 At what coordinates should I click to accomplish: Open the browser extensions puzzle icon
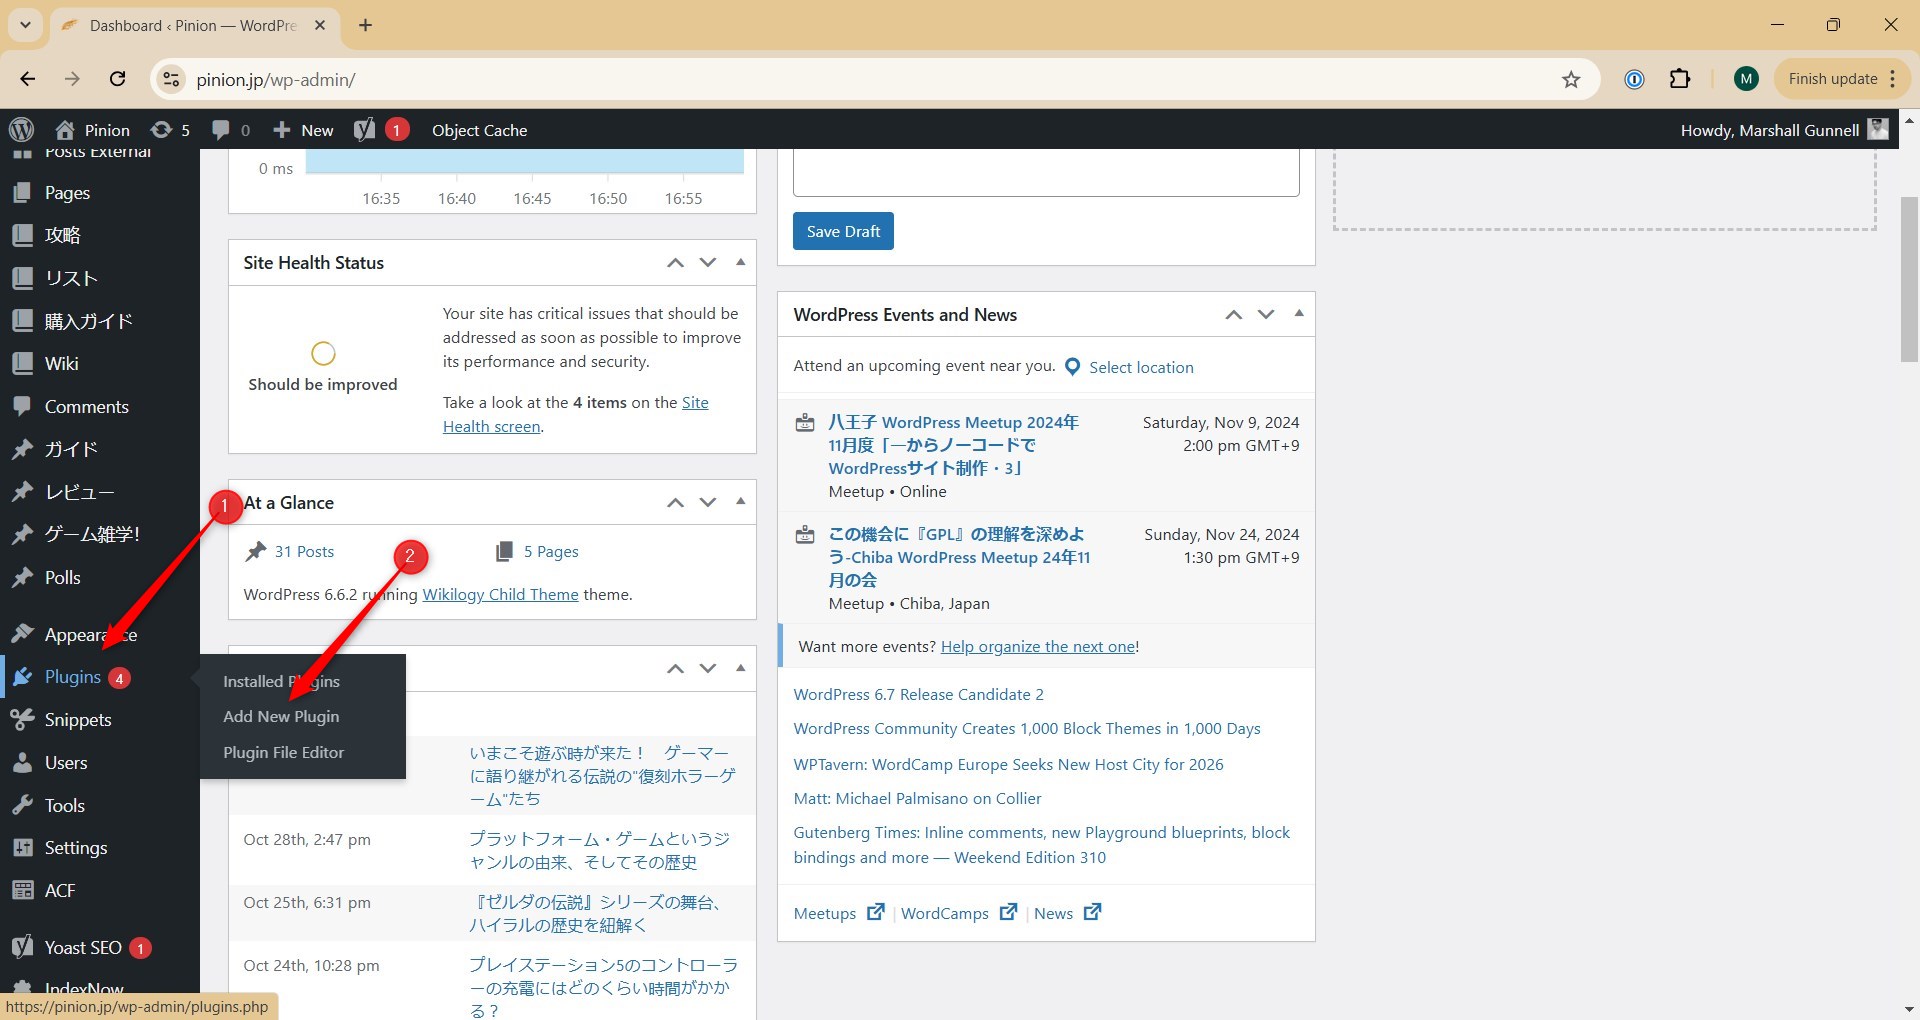click(x=1680, y=79)
